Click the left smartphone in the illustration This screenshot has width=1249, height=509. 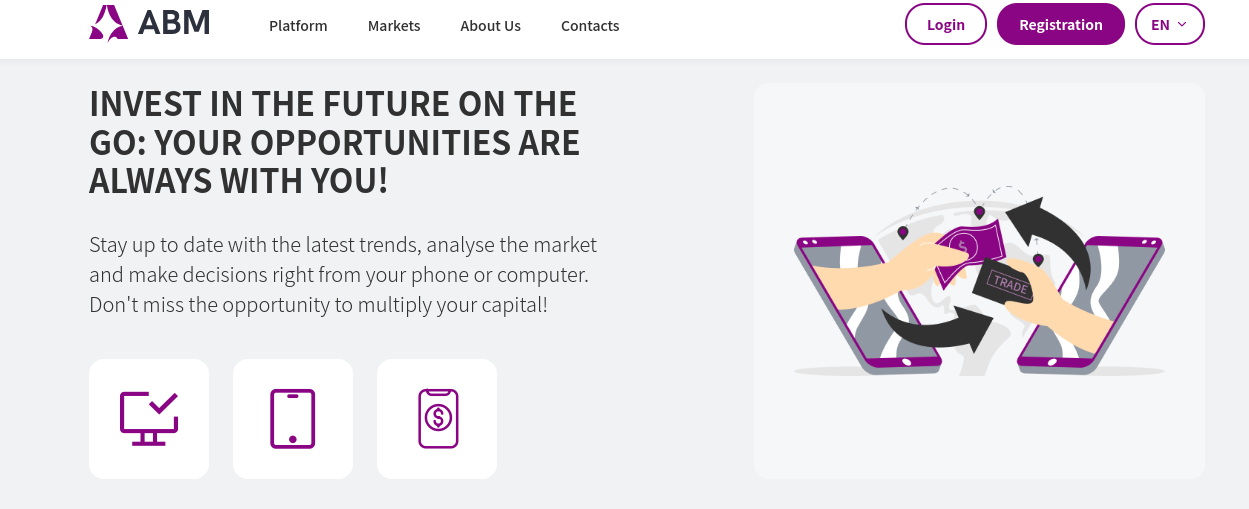[x=868, y=301]
